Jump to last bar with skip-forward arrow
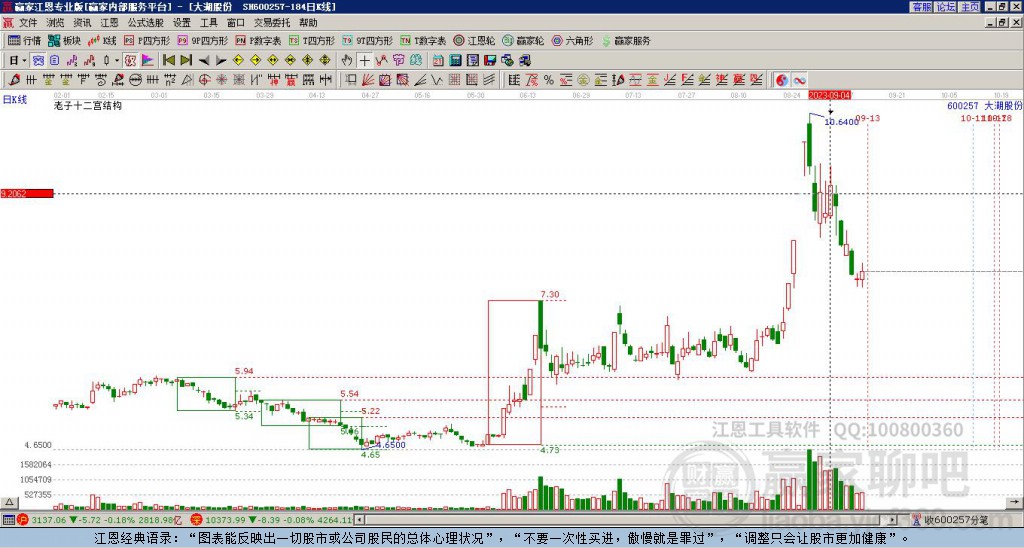Viewport: 1024px width, 548px height. (186, 60)
